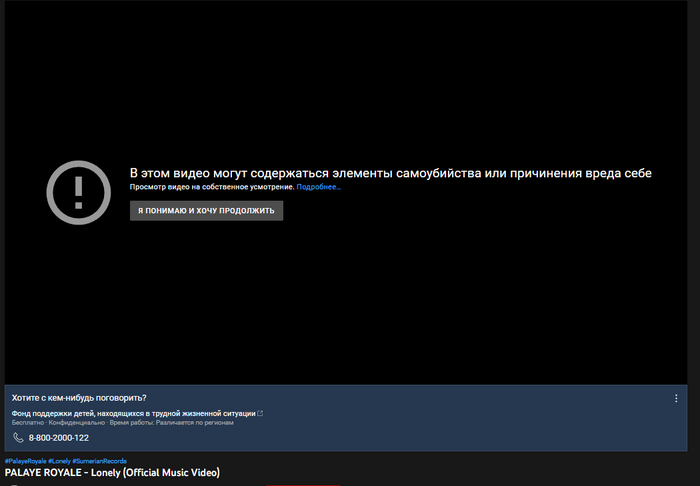Open the #PalayeRoyale hashtag
The width and height of the screenshot is (700, 486).
(25, 461)
